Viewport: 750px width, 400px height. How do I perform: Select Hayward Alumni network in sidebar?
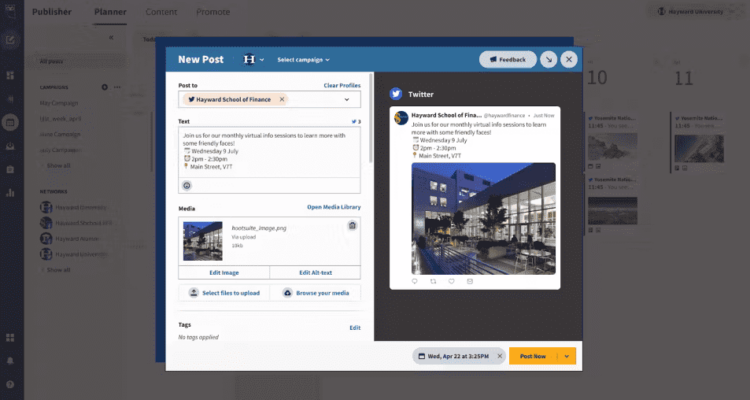coord(71,238)
